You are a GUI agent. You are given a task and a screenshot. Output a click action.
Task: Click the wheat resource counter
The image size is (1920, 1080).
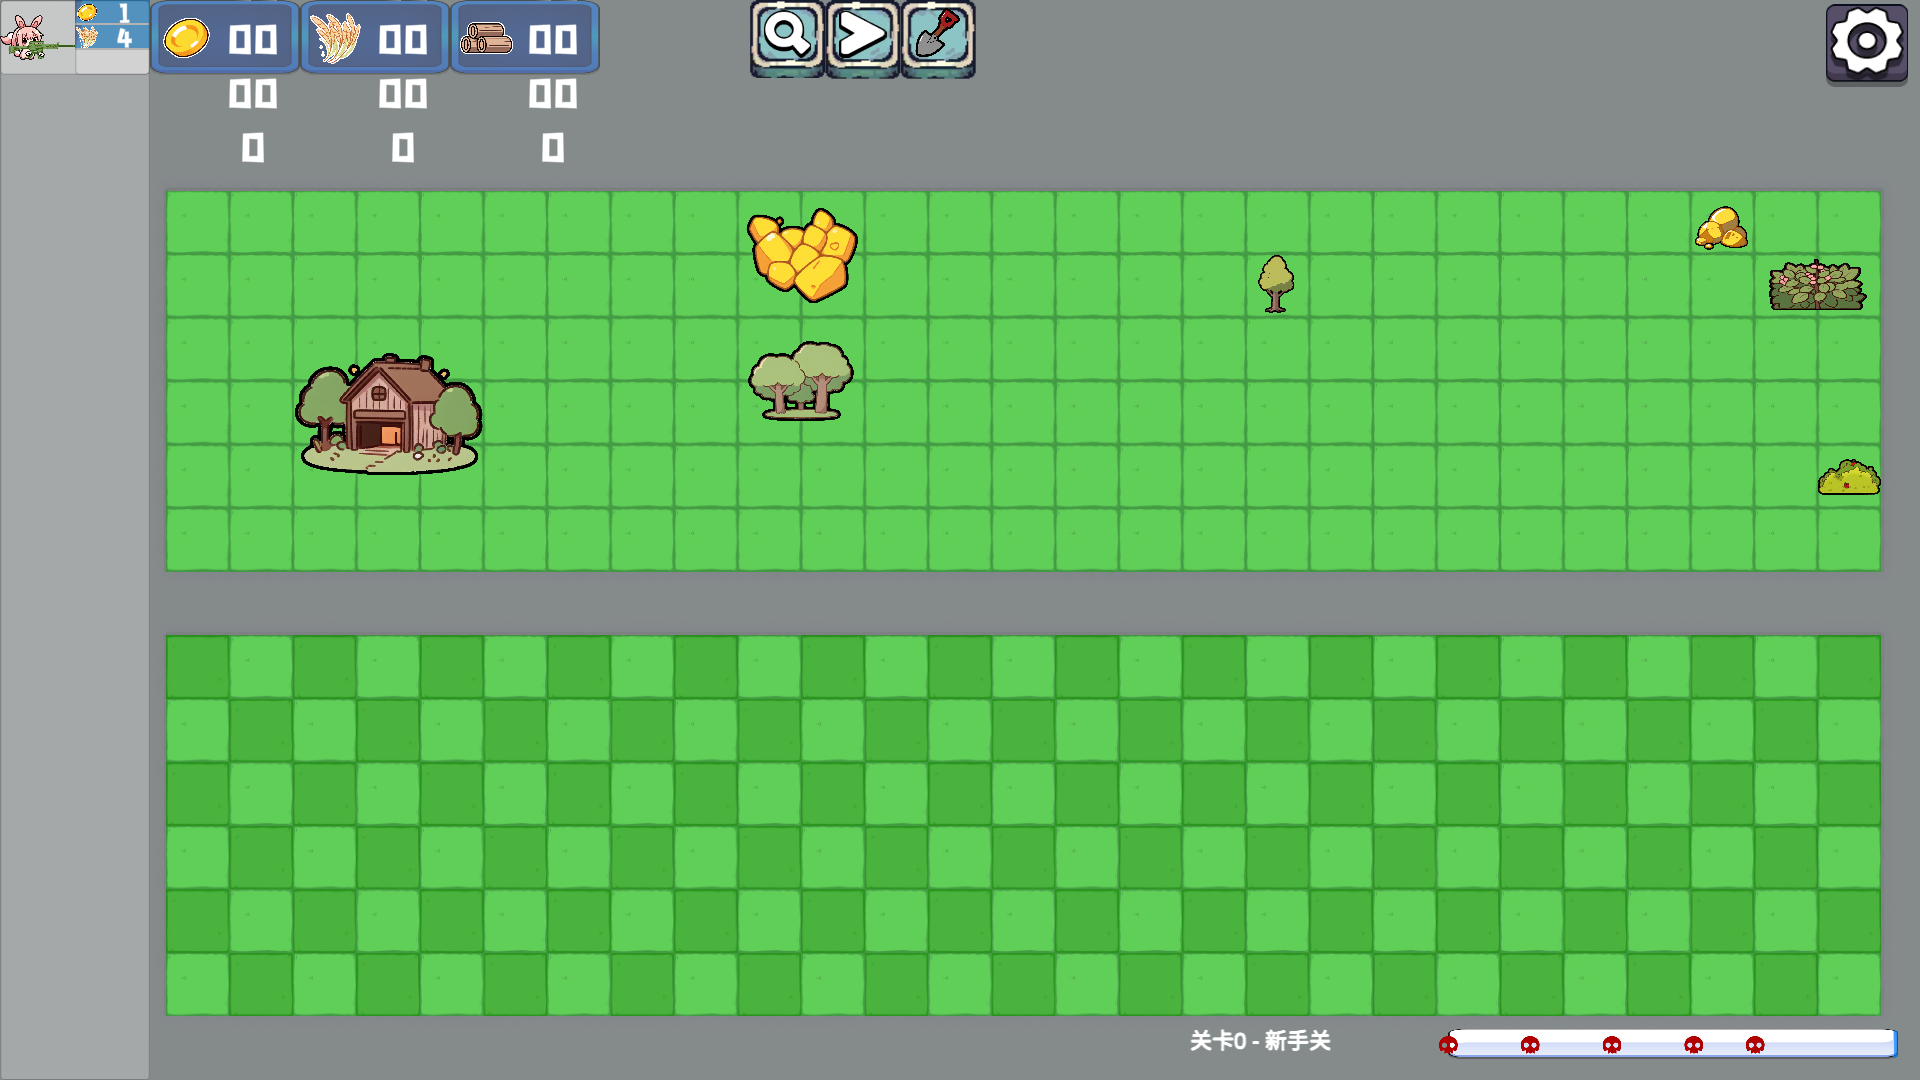(375, 38)
